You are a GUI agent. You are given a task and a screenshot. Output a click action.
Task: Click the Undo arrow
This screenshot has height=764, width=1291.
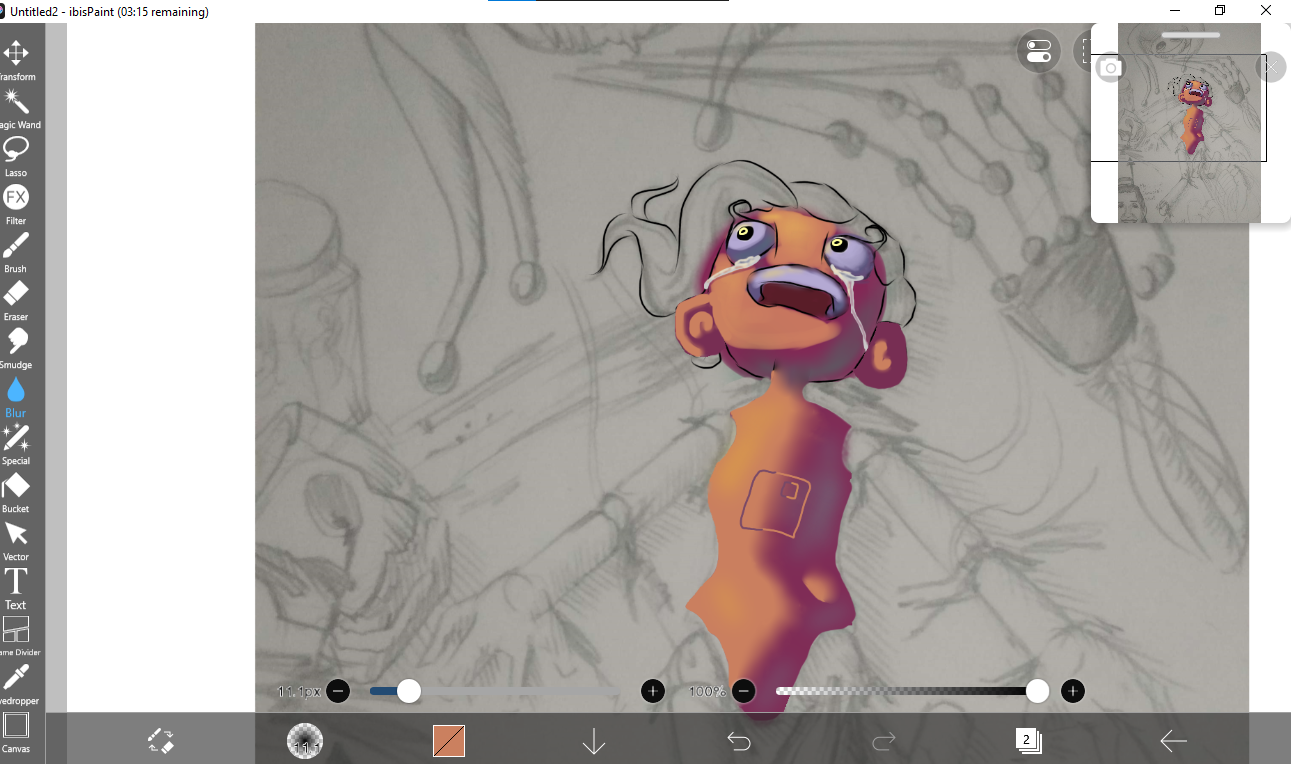[x=739, y=740]
